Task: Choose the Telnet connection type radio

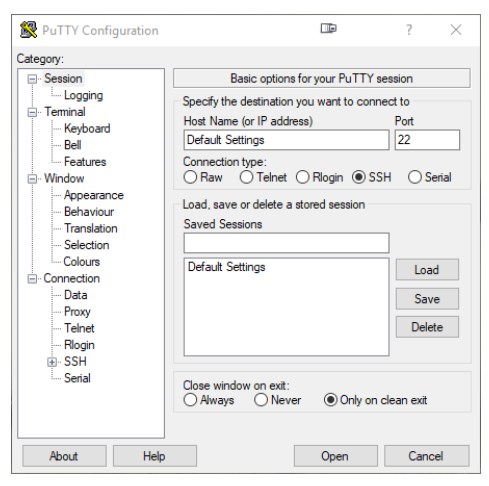Action: click(x=246, y=177)
